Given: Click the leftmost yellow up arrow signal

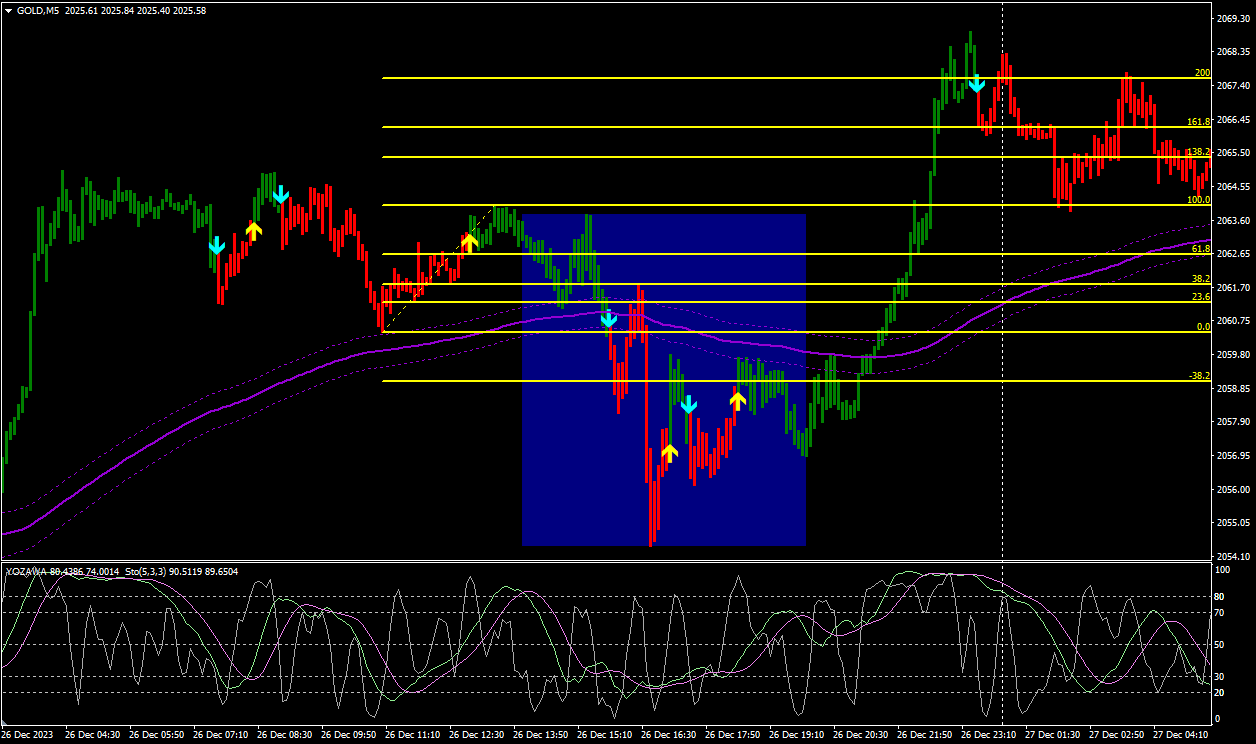Looking at the screenshot, I should 254,231.
